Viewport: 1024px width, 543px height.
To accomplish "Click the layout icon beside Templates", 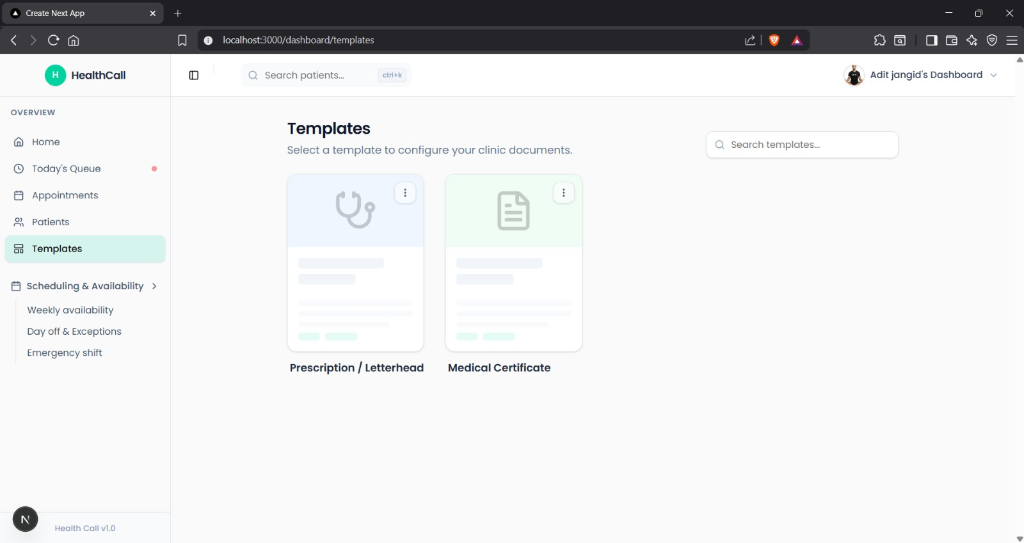I will click(19, 249).
